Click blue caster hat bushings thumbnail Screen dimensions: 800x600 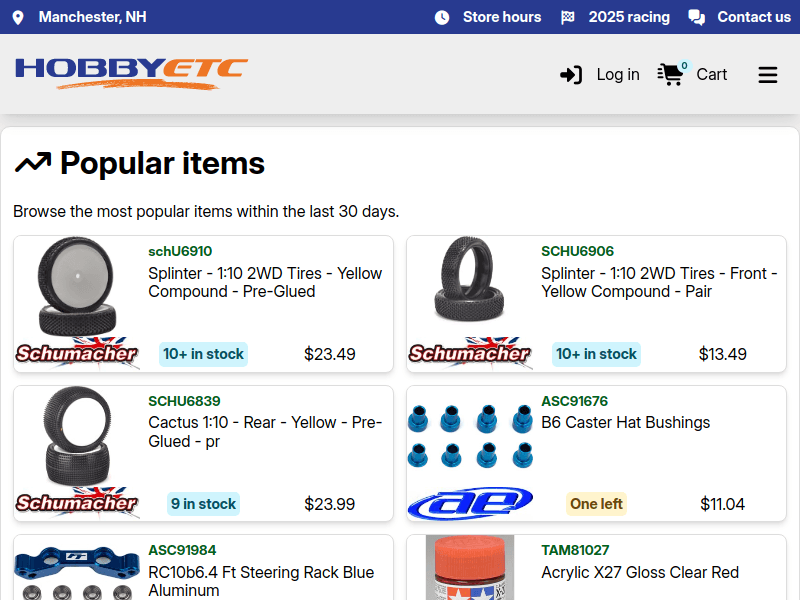click(x=470, y=437)
